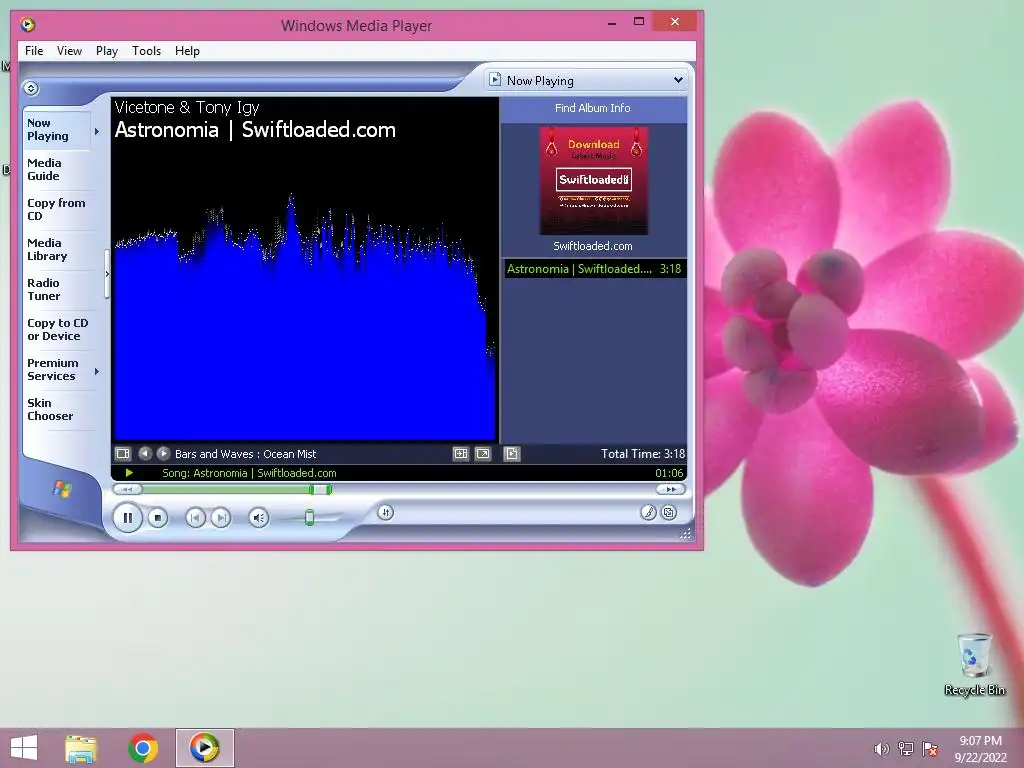The width and height of the screenshot is (1024, 768).
Task: Click the Song: Astronomia status text
Action: (249, 473)
